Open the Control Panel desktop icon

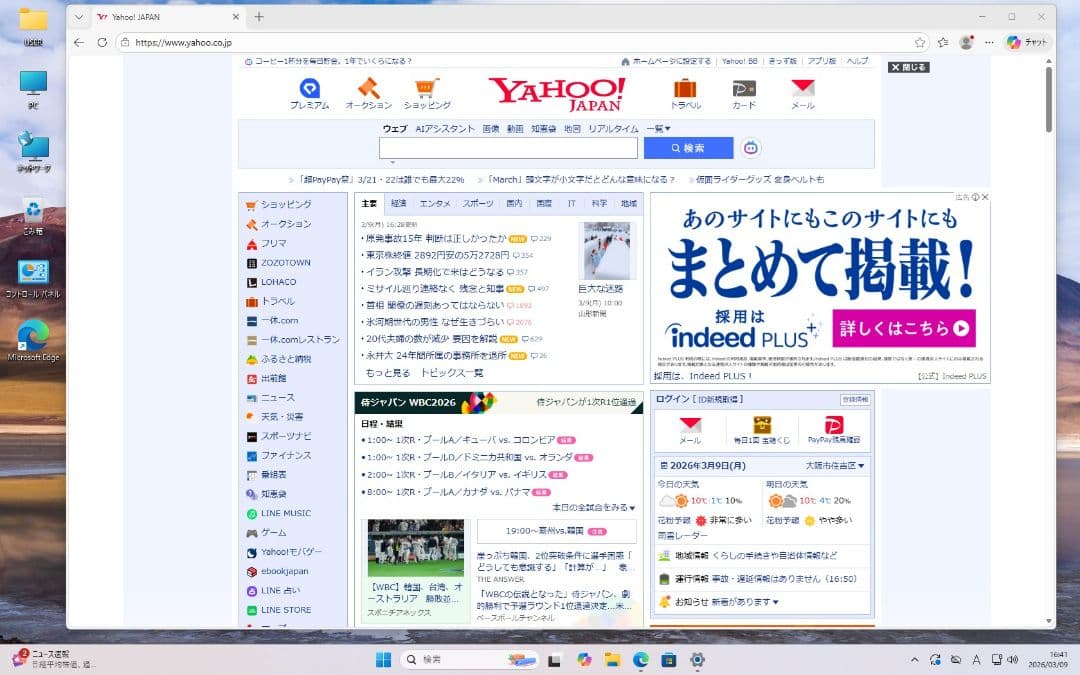tap(33, 278)
